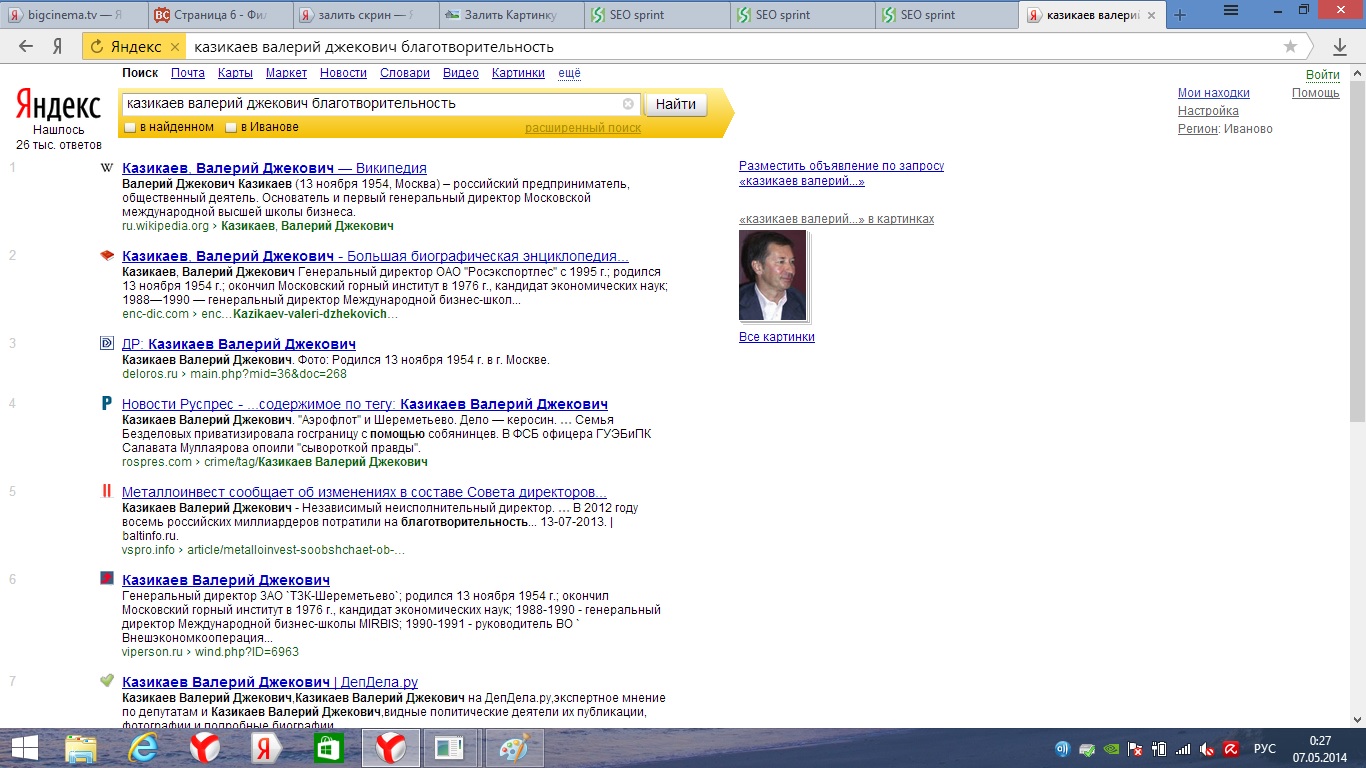This screenshot has height=768, width=1366.
Task: Open a new browser tab with plus
Action: [x=1180, y=15]
